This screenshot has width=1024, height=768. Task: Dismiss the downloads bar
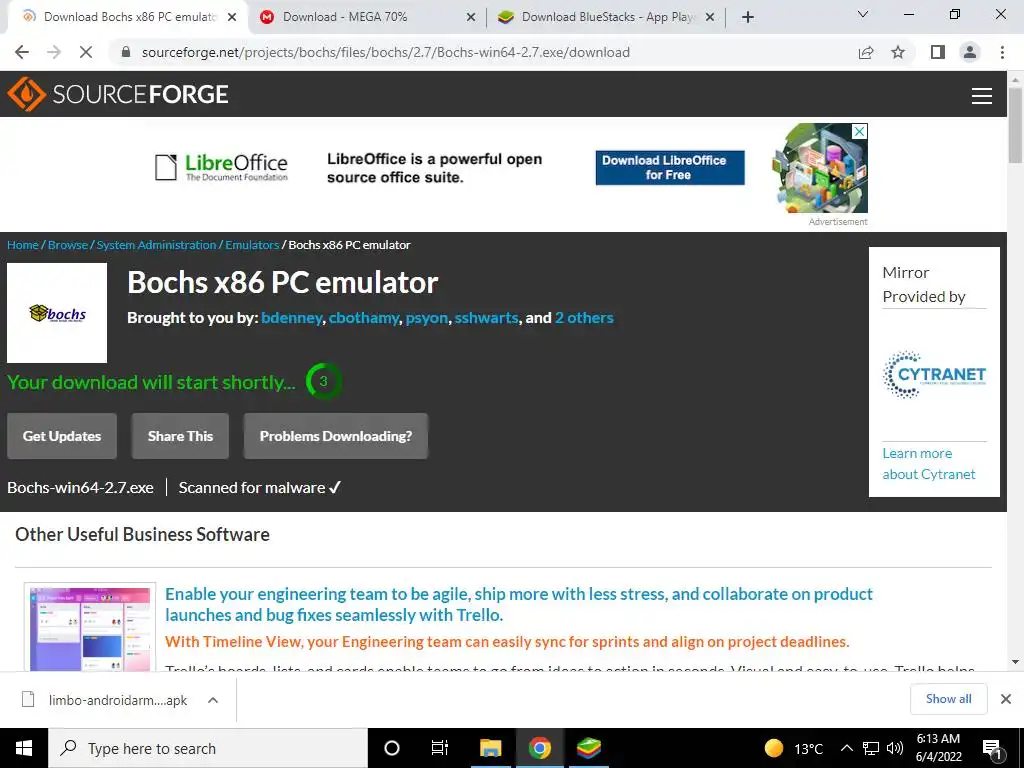1006,699
